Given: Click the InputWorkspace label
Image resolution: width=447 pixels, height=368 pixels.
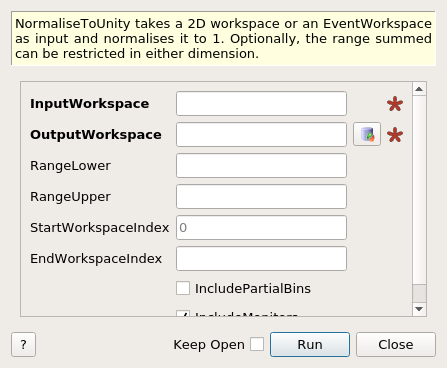Looking at the screenshot, I should click(x=90, y=104).
